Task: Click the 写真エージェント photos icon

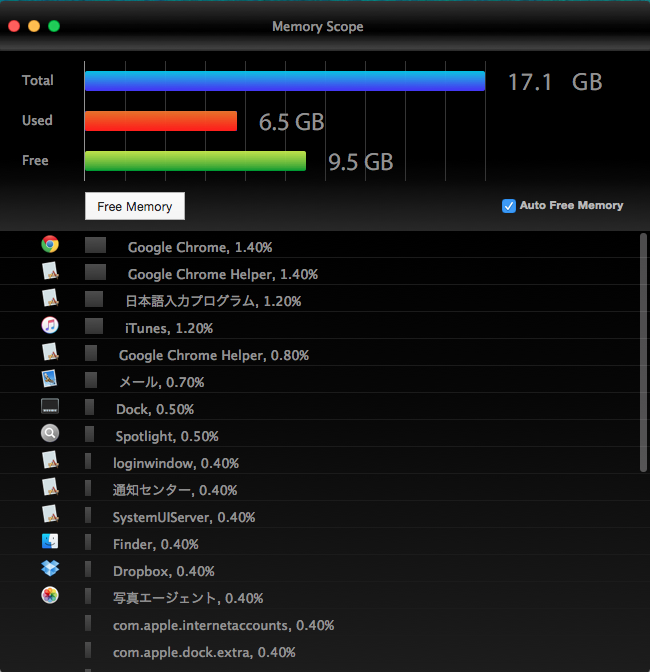Action: 50,595
